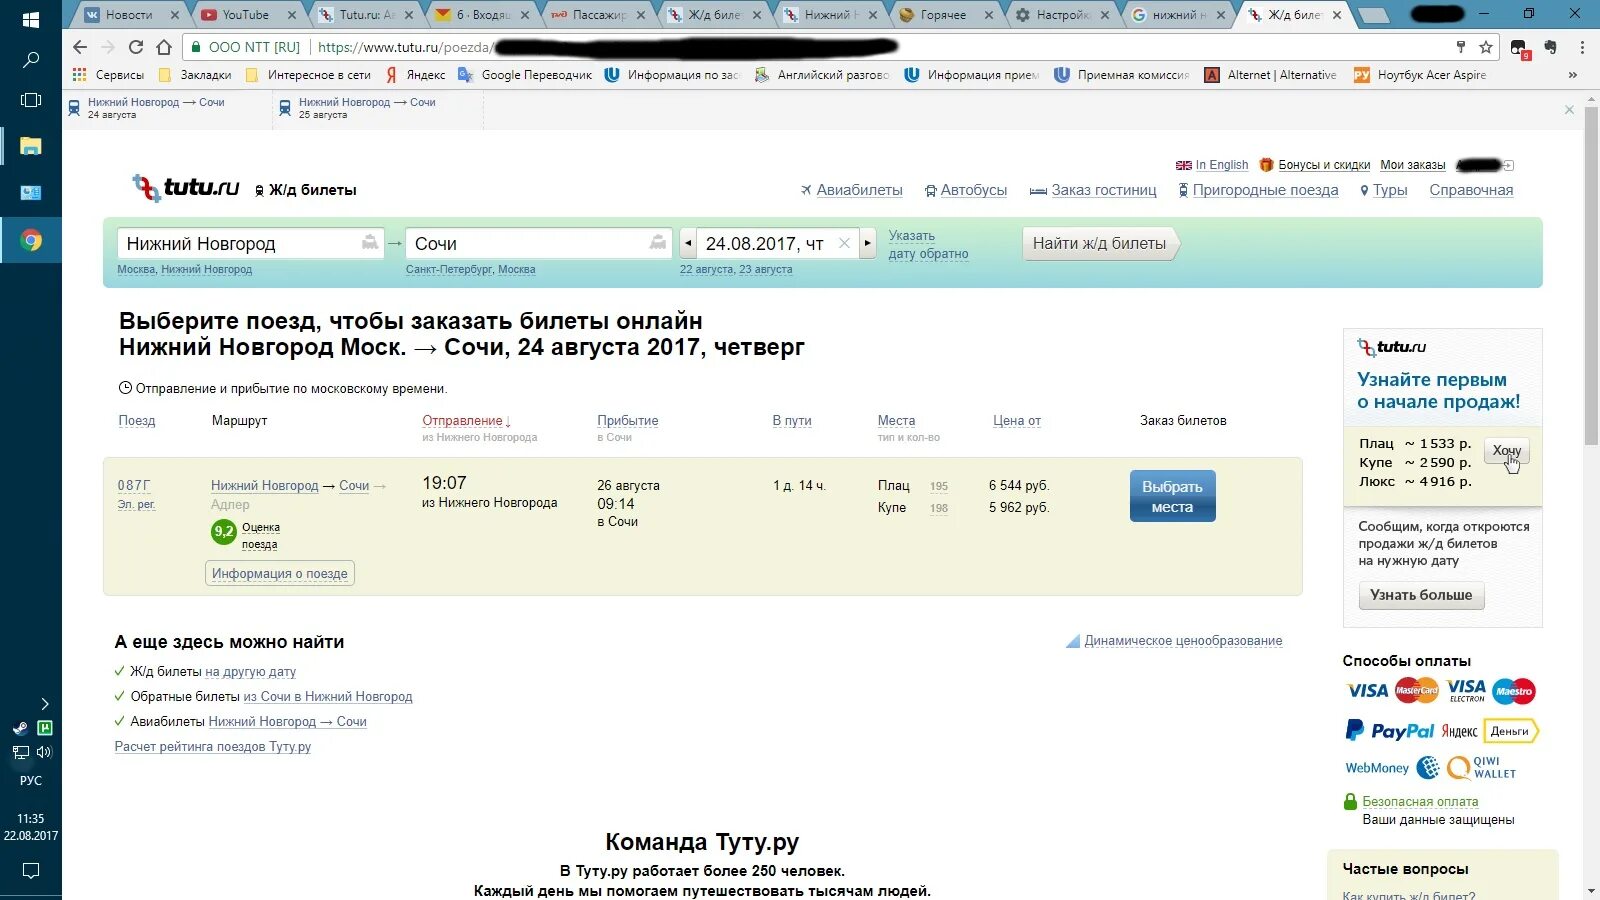The width and height of the screenshot is (1600, 900).
Task: Switch to Новости browser tab
Action: pyautogui.click(x=129, y=15)
